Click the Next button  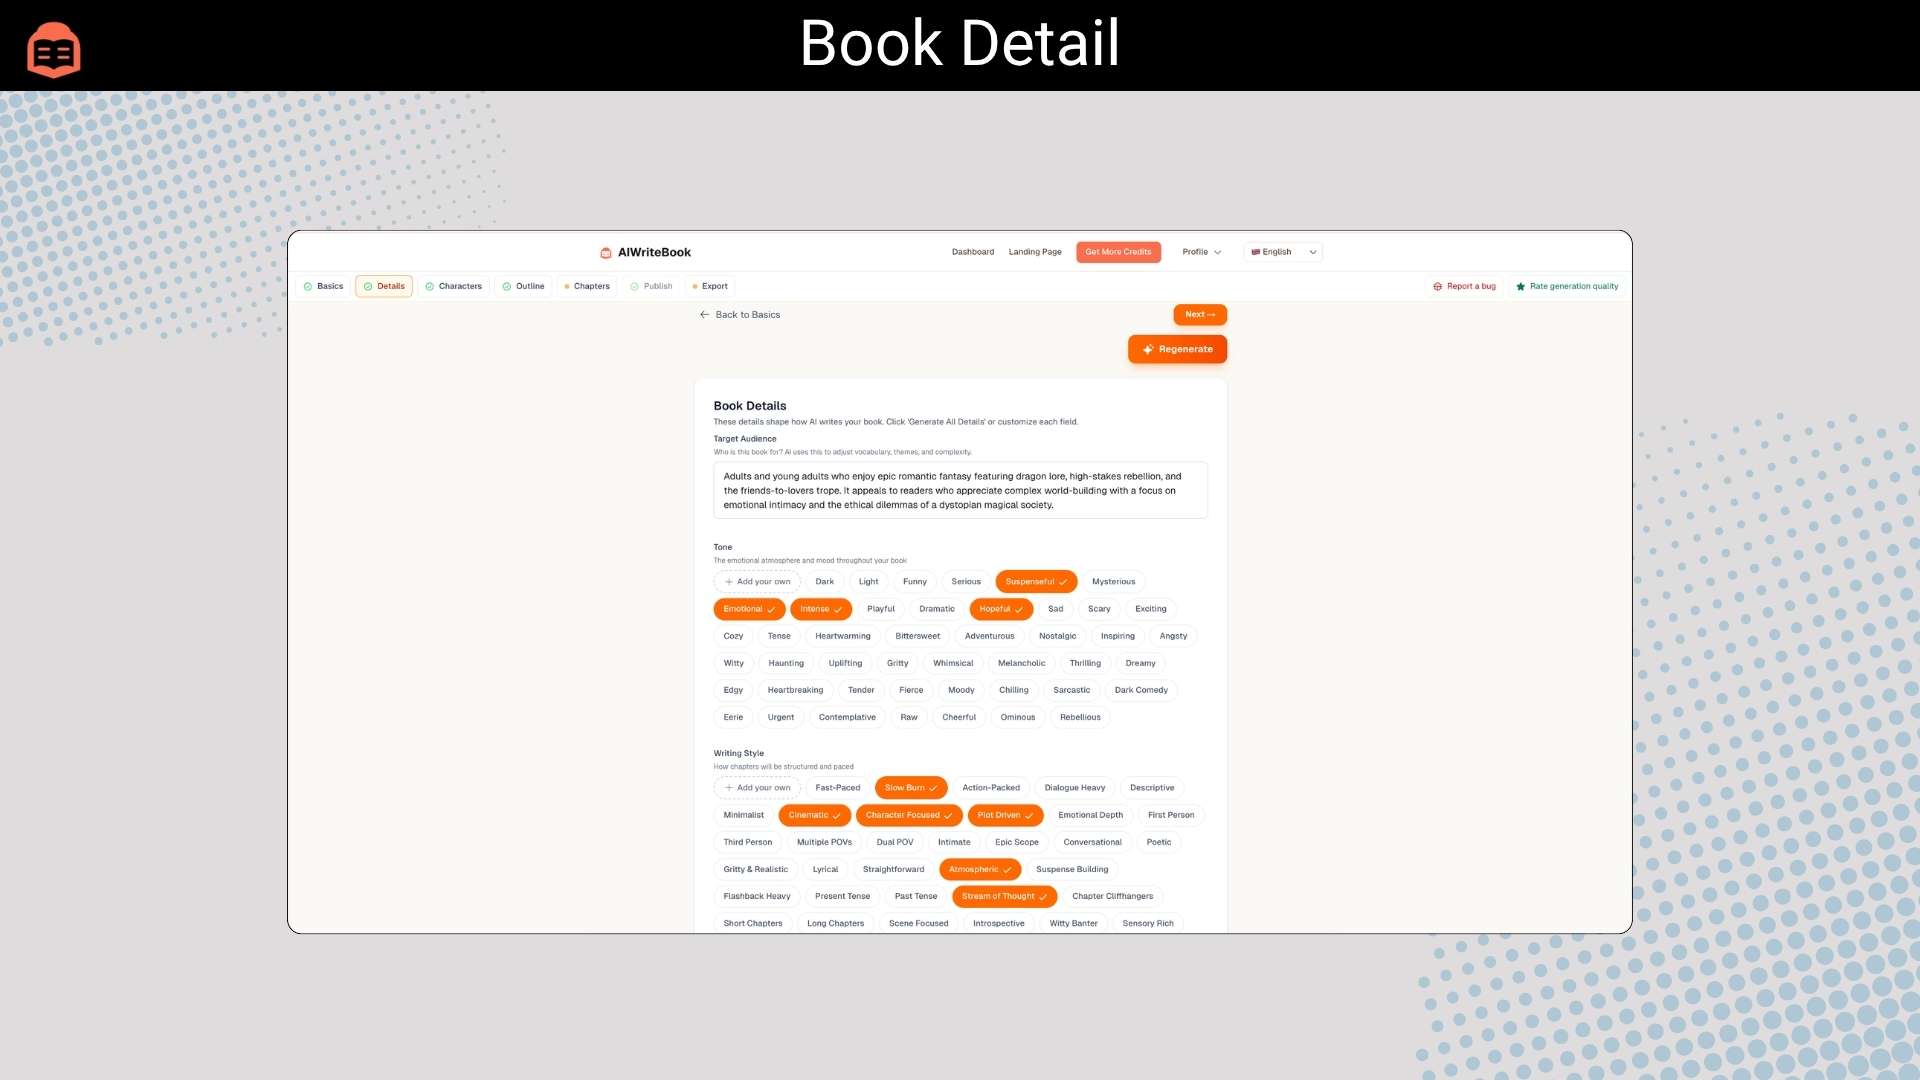click(1199, 314)
